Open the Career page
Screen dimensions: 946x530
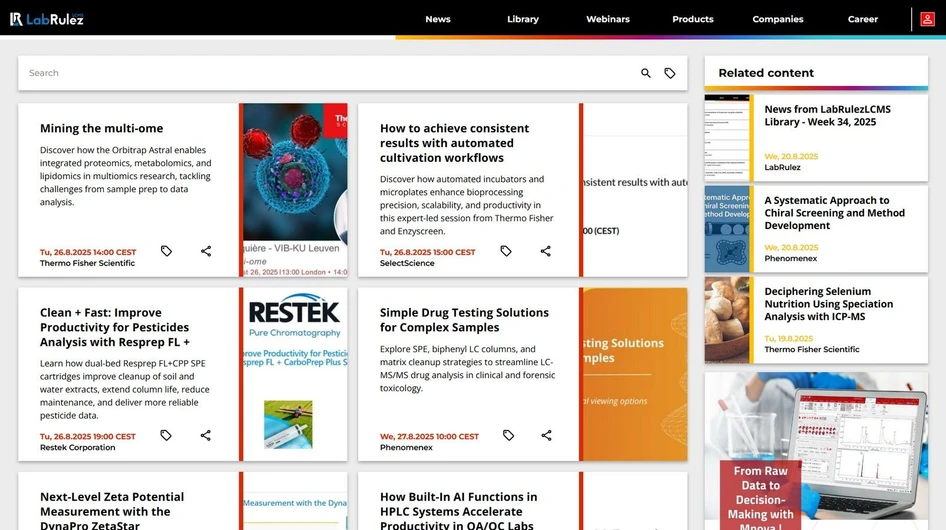point(863,19)
